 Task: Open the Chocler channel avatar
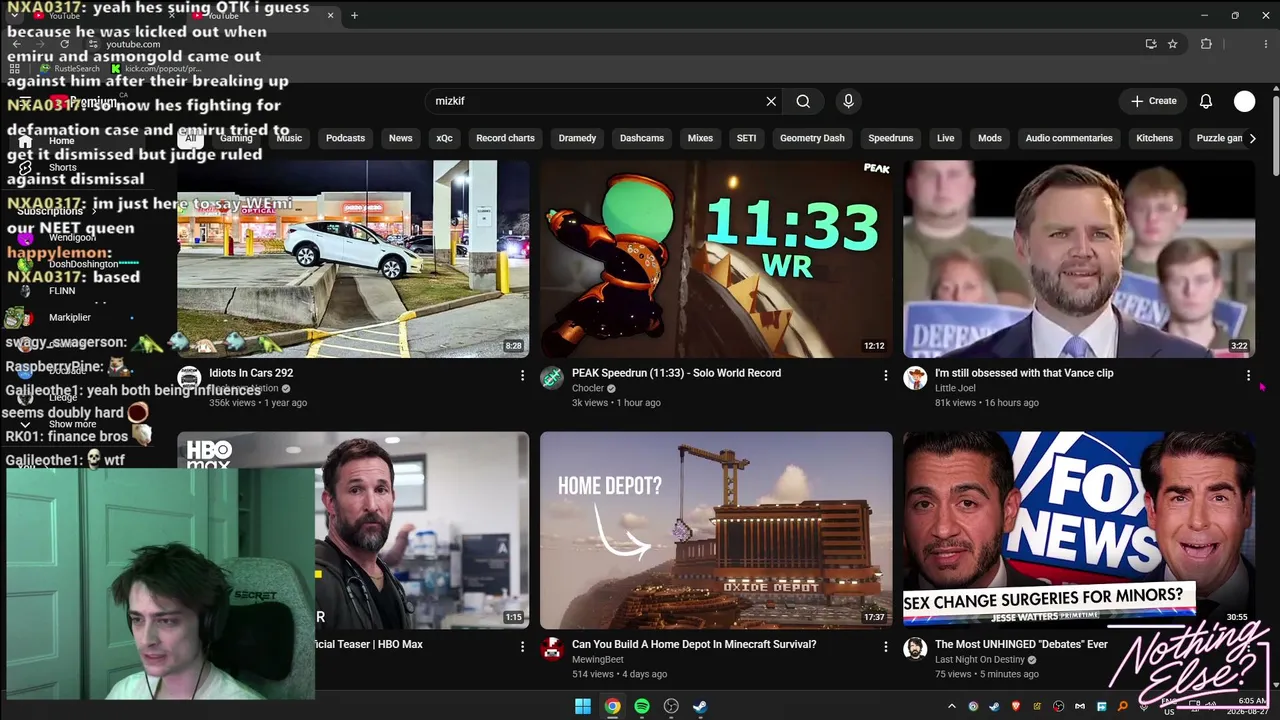[552, 378]
